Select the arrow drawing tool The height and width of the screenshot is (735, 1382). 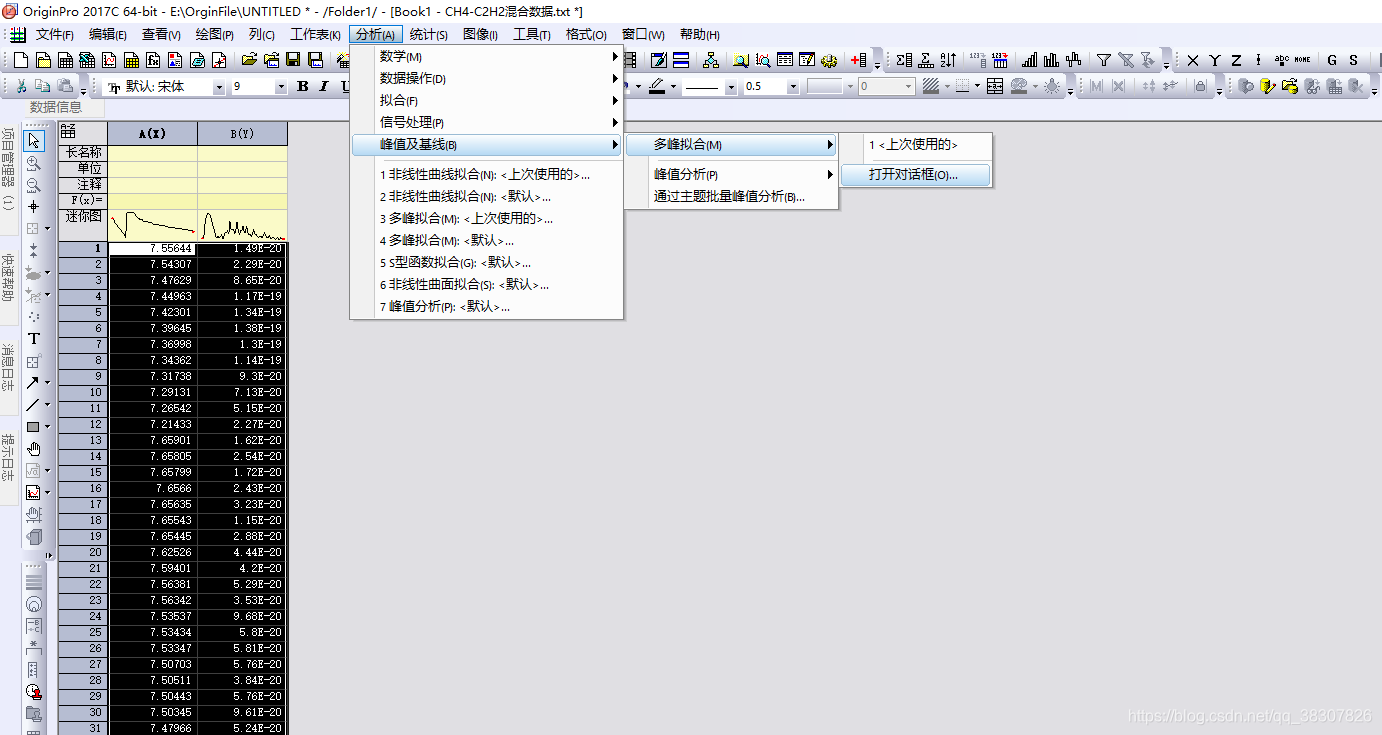click(x=33, y=382)
